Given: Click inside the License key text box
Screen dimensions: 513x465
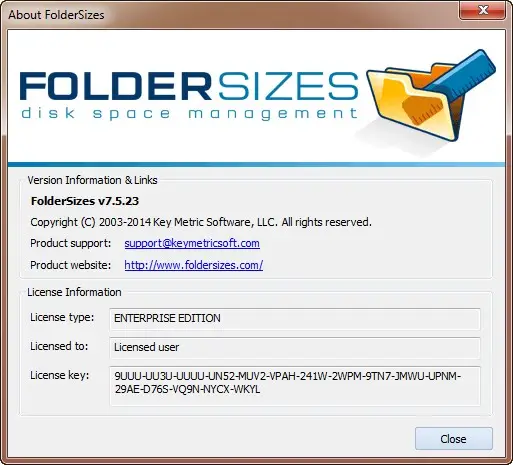Looking at the screenshot, I should (295, 386).
